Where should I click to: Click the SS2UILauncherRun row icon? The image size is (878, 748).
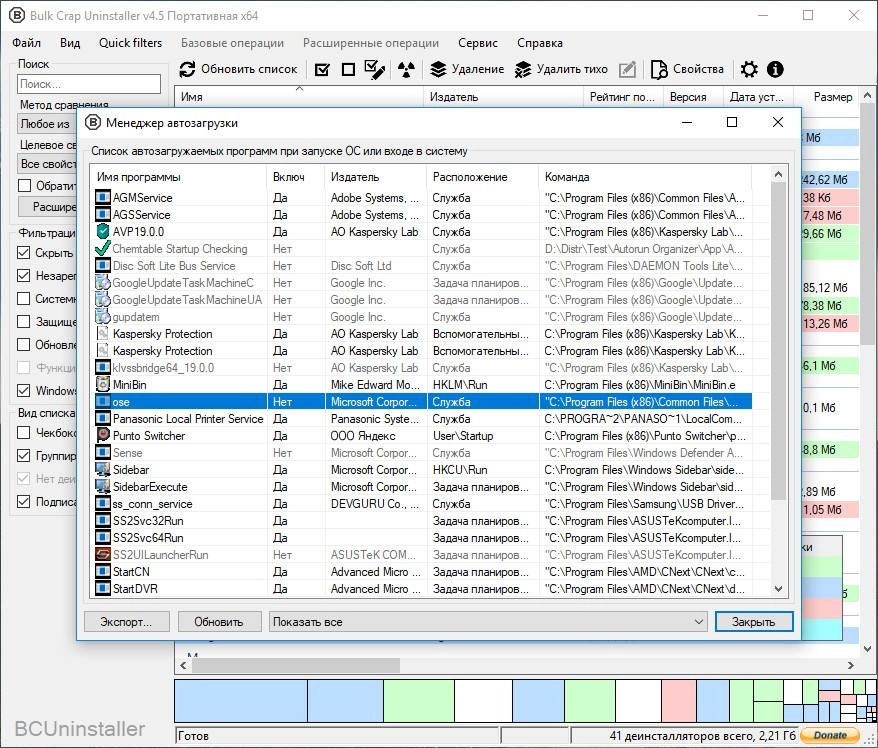click(x=103, y=554)
